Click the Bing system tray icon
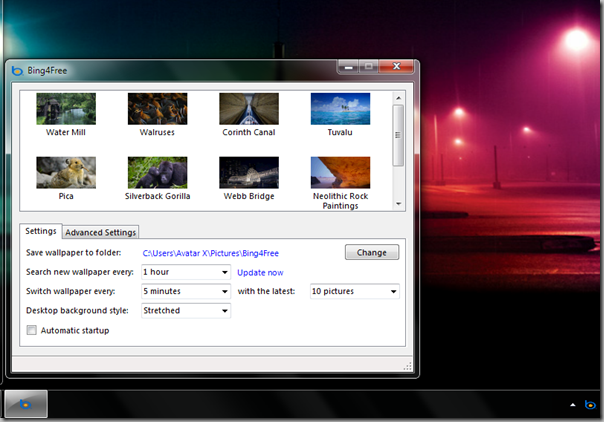Screen dimensions: 604x422 pos(589,405)
